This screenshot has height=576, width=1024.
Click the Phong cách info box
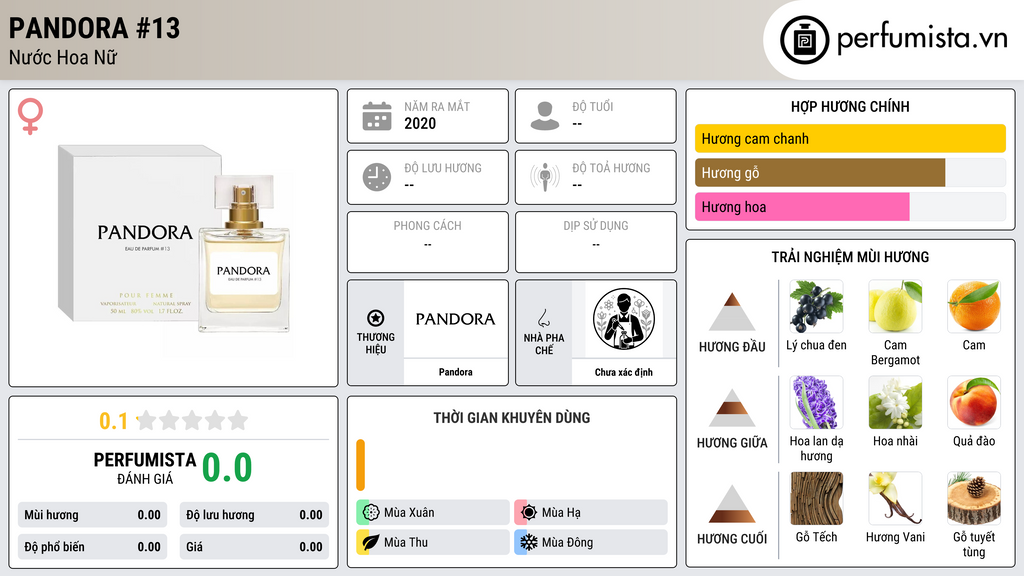[428, 242]
